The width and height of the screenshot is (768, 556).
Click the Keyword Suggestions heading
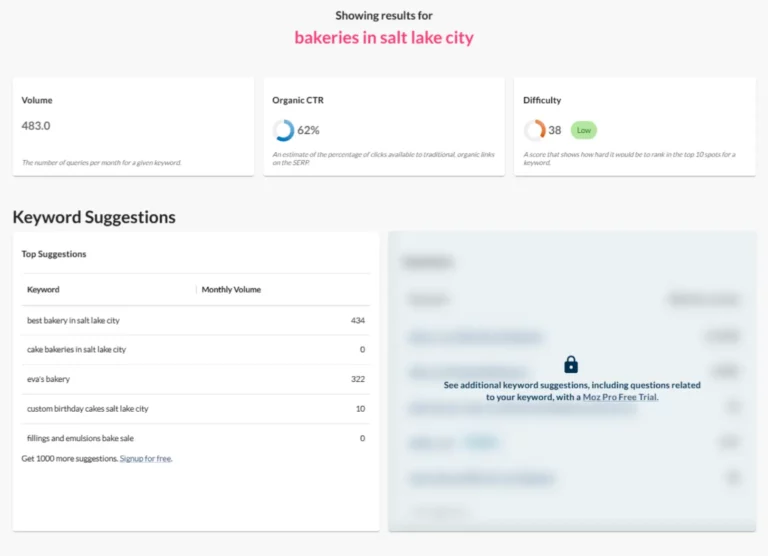[94, 217]
